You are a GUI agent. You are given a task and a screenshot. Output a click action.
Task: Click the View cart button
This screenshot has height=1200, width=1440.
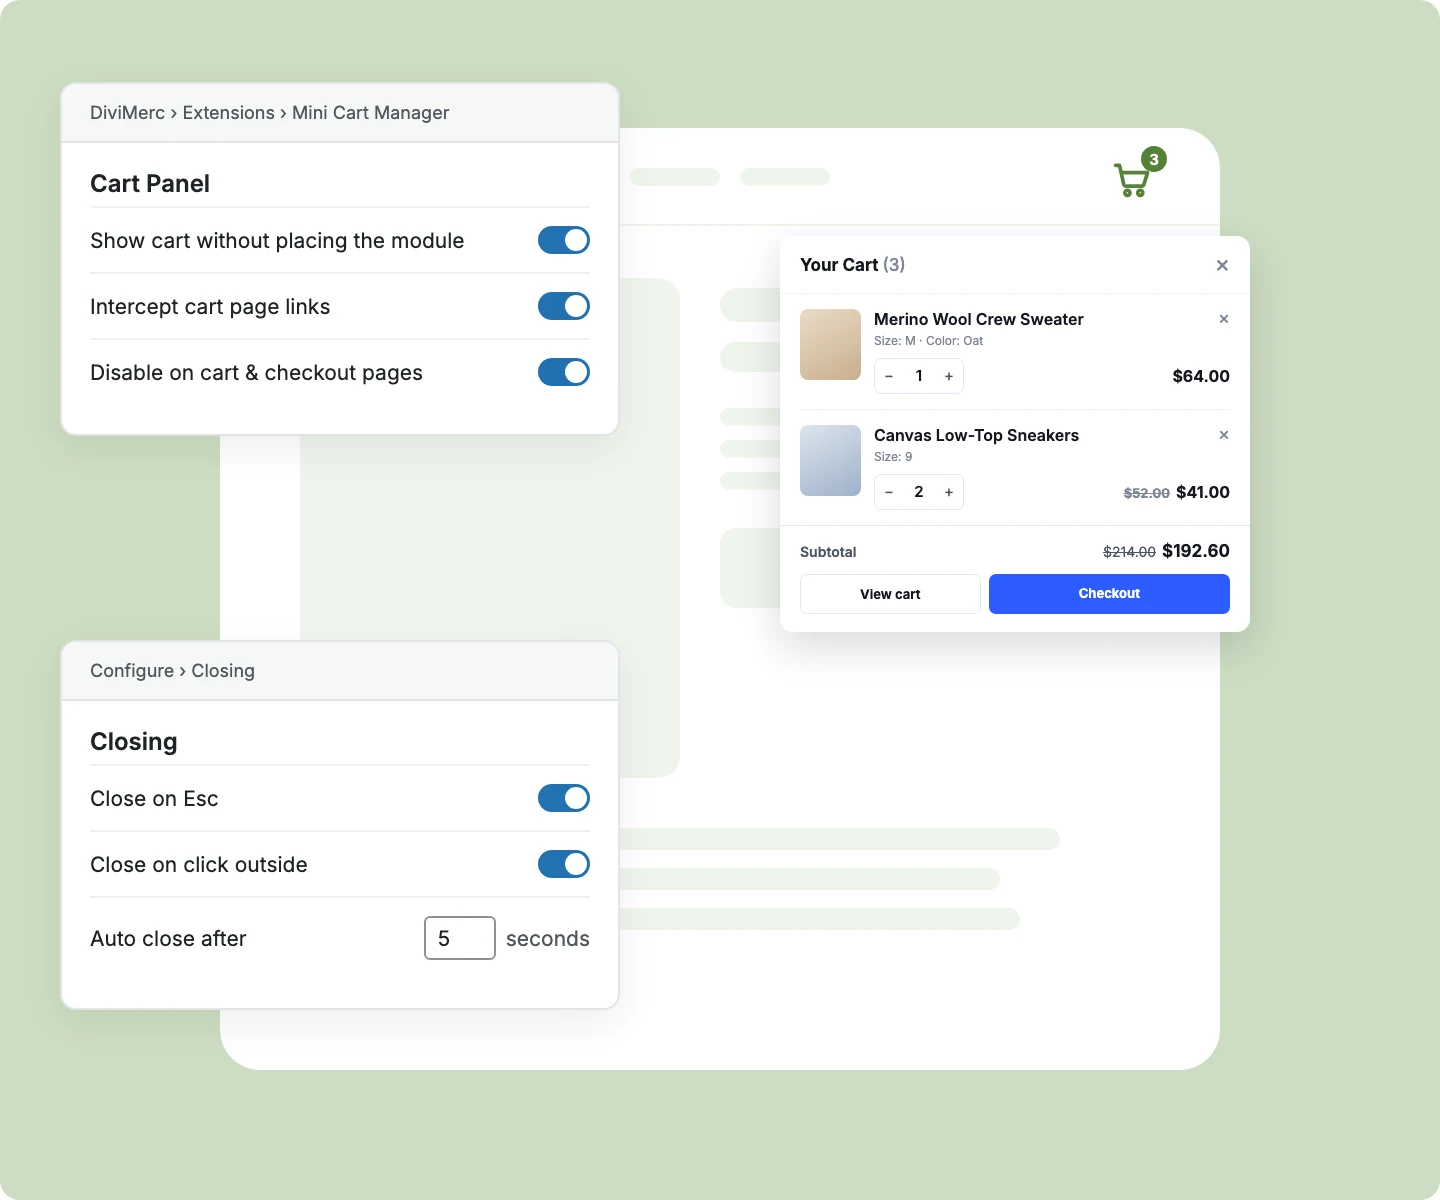point(890,594)
